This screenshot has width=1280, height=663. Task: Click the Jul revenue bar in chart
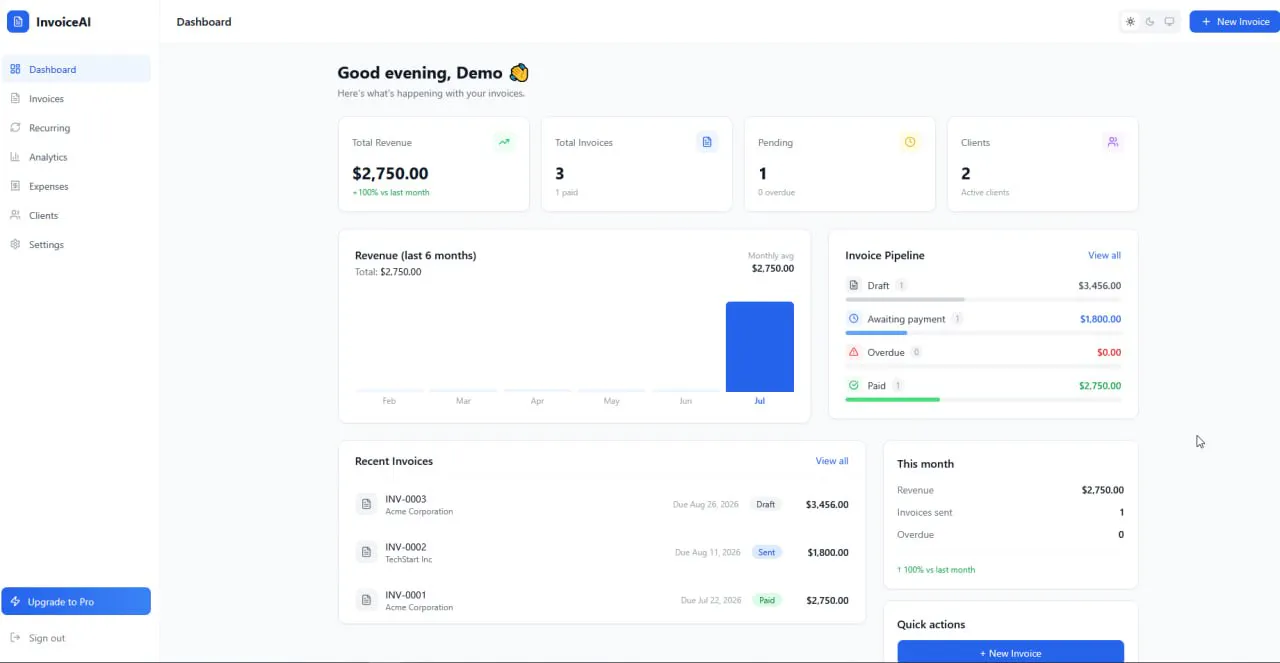[760, 347]
